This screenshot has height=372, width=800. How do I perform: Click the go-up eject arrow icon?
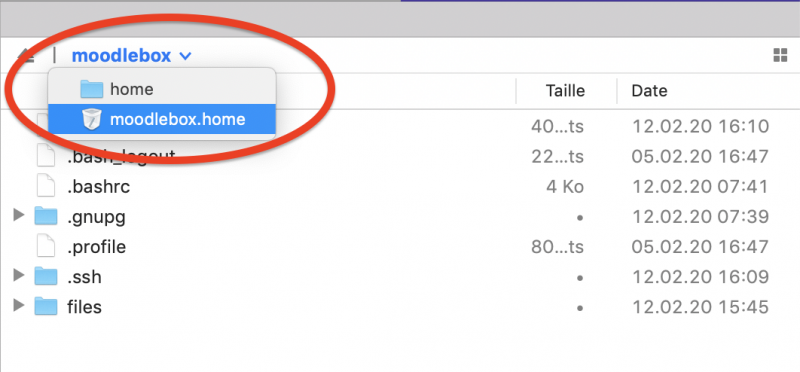tap(26, 55)
